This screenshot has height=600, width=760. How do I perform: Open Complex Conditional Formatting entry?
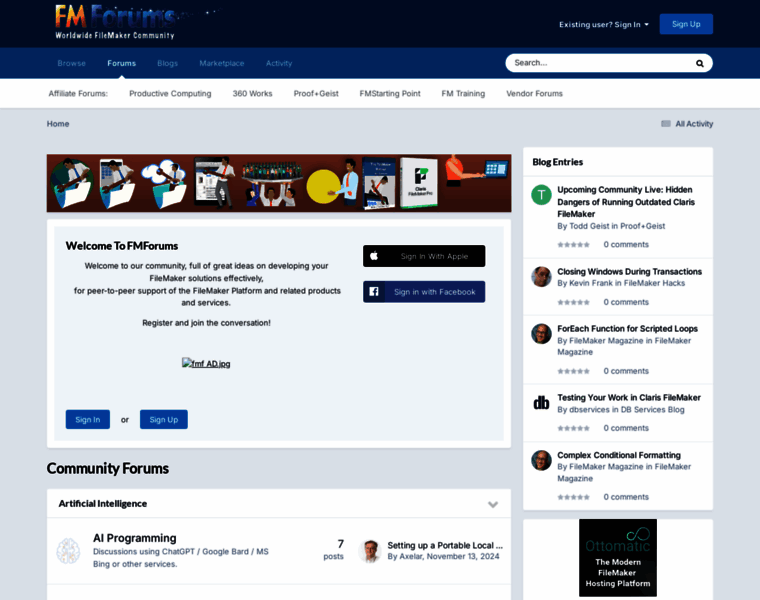click(619, 455)
